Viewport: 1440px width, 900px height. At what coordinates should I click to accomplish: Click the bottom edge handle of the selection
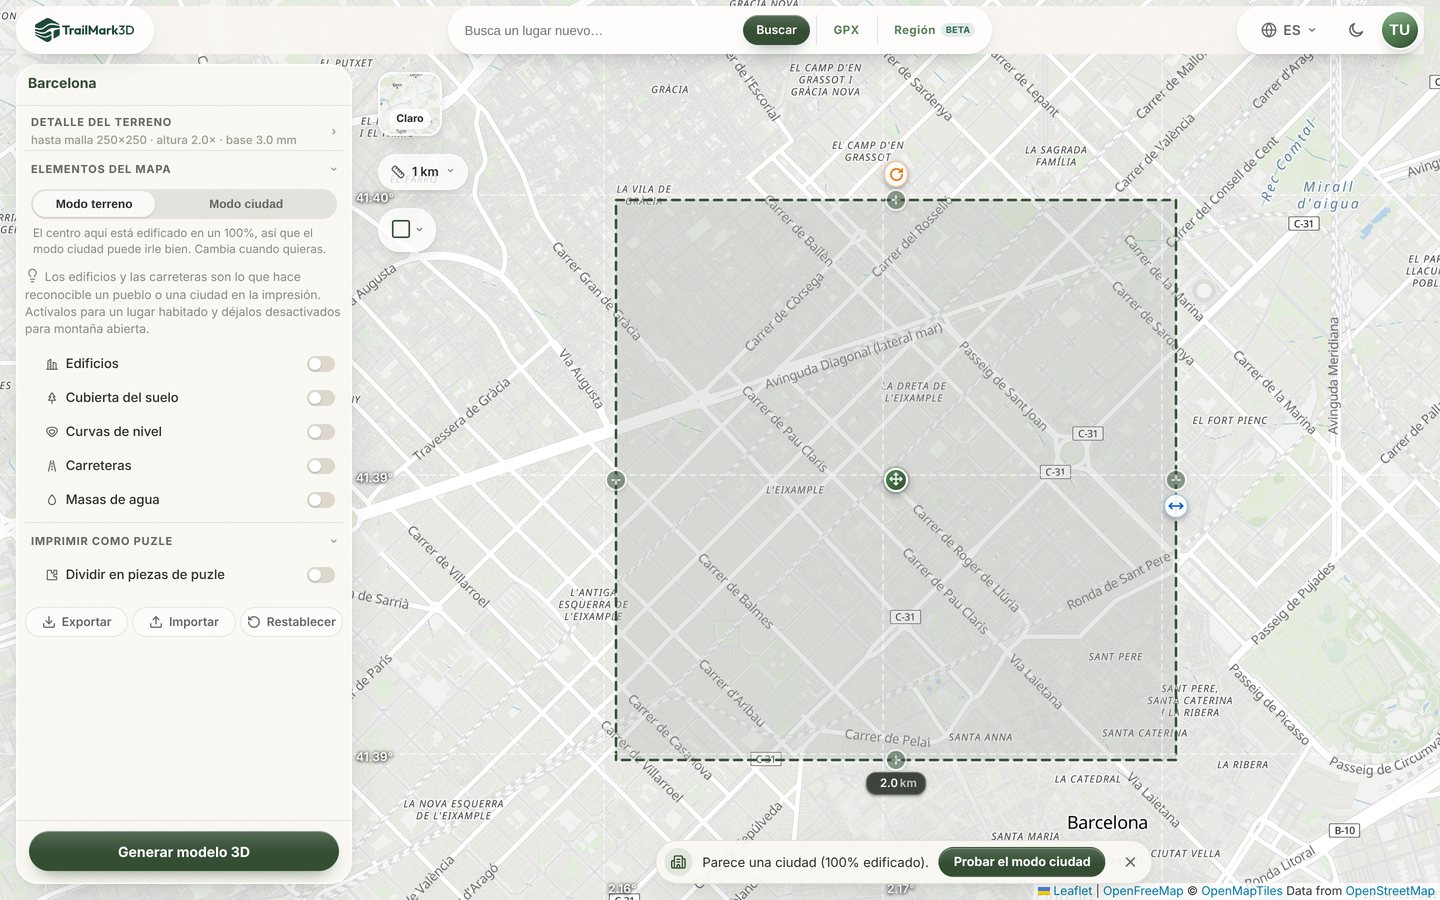point(896,760)
